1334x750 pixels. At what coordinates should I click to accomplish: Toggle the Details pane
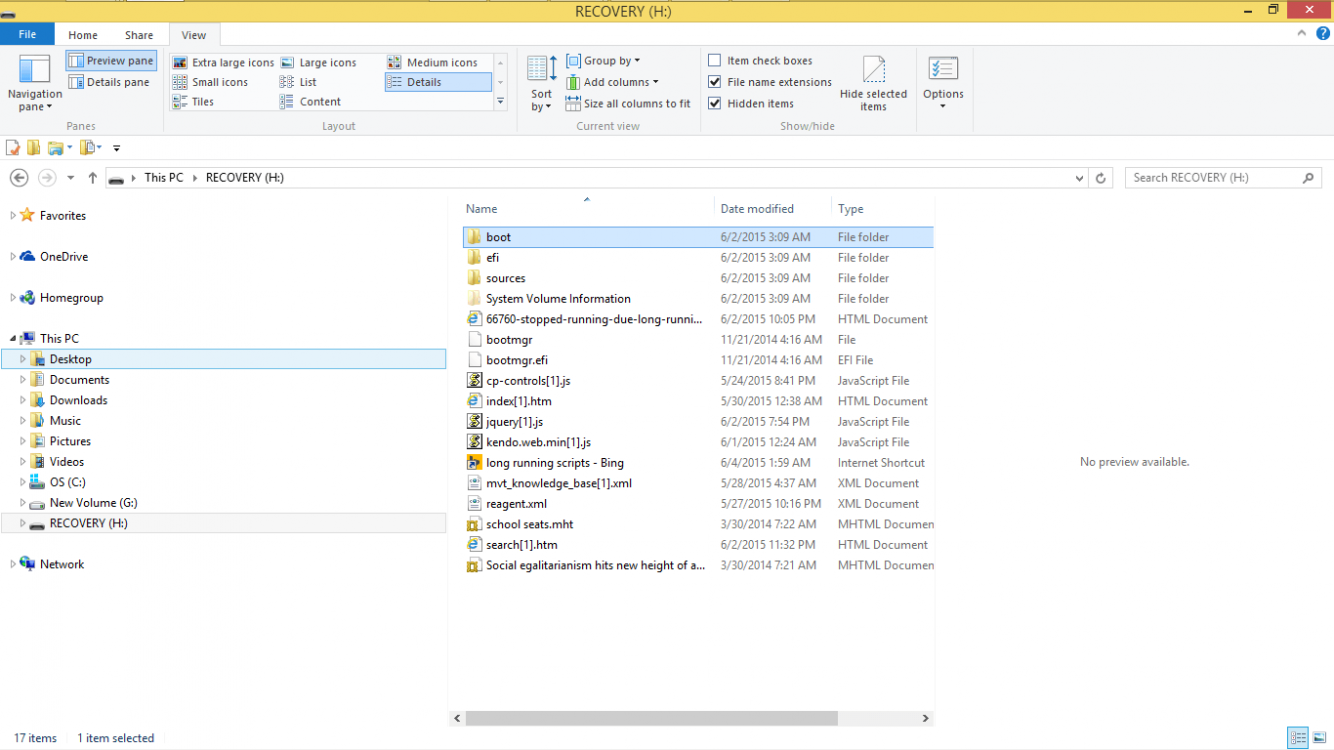[x=110, y=82]
